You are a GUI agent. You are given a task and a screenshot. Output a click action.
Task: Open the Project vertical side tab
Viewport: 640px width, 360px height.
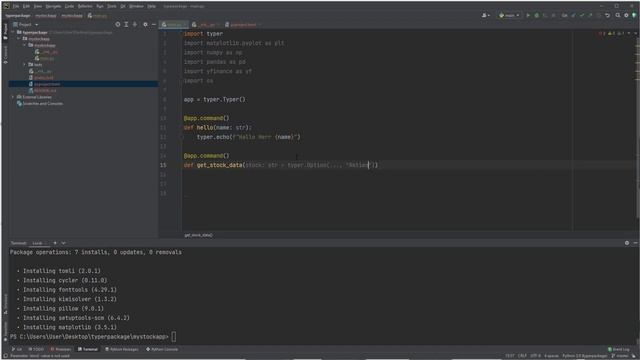click(5, 31)
